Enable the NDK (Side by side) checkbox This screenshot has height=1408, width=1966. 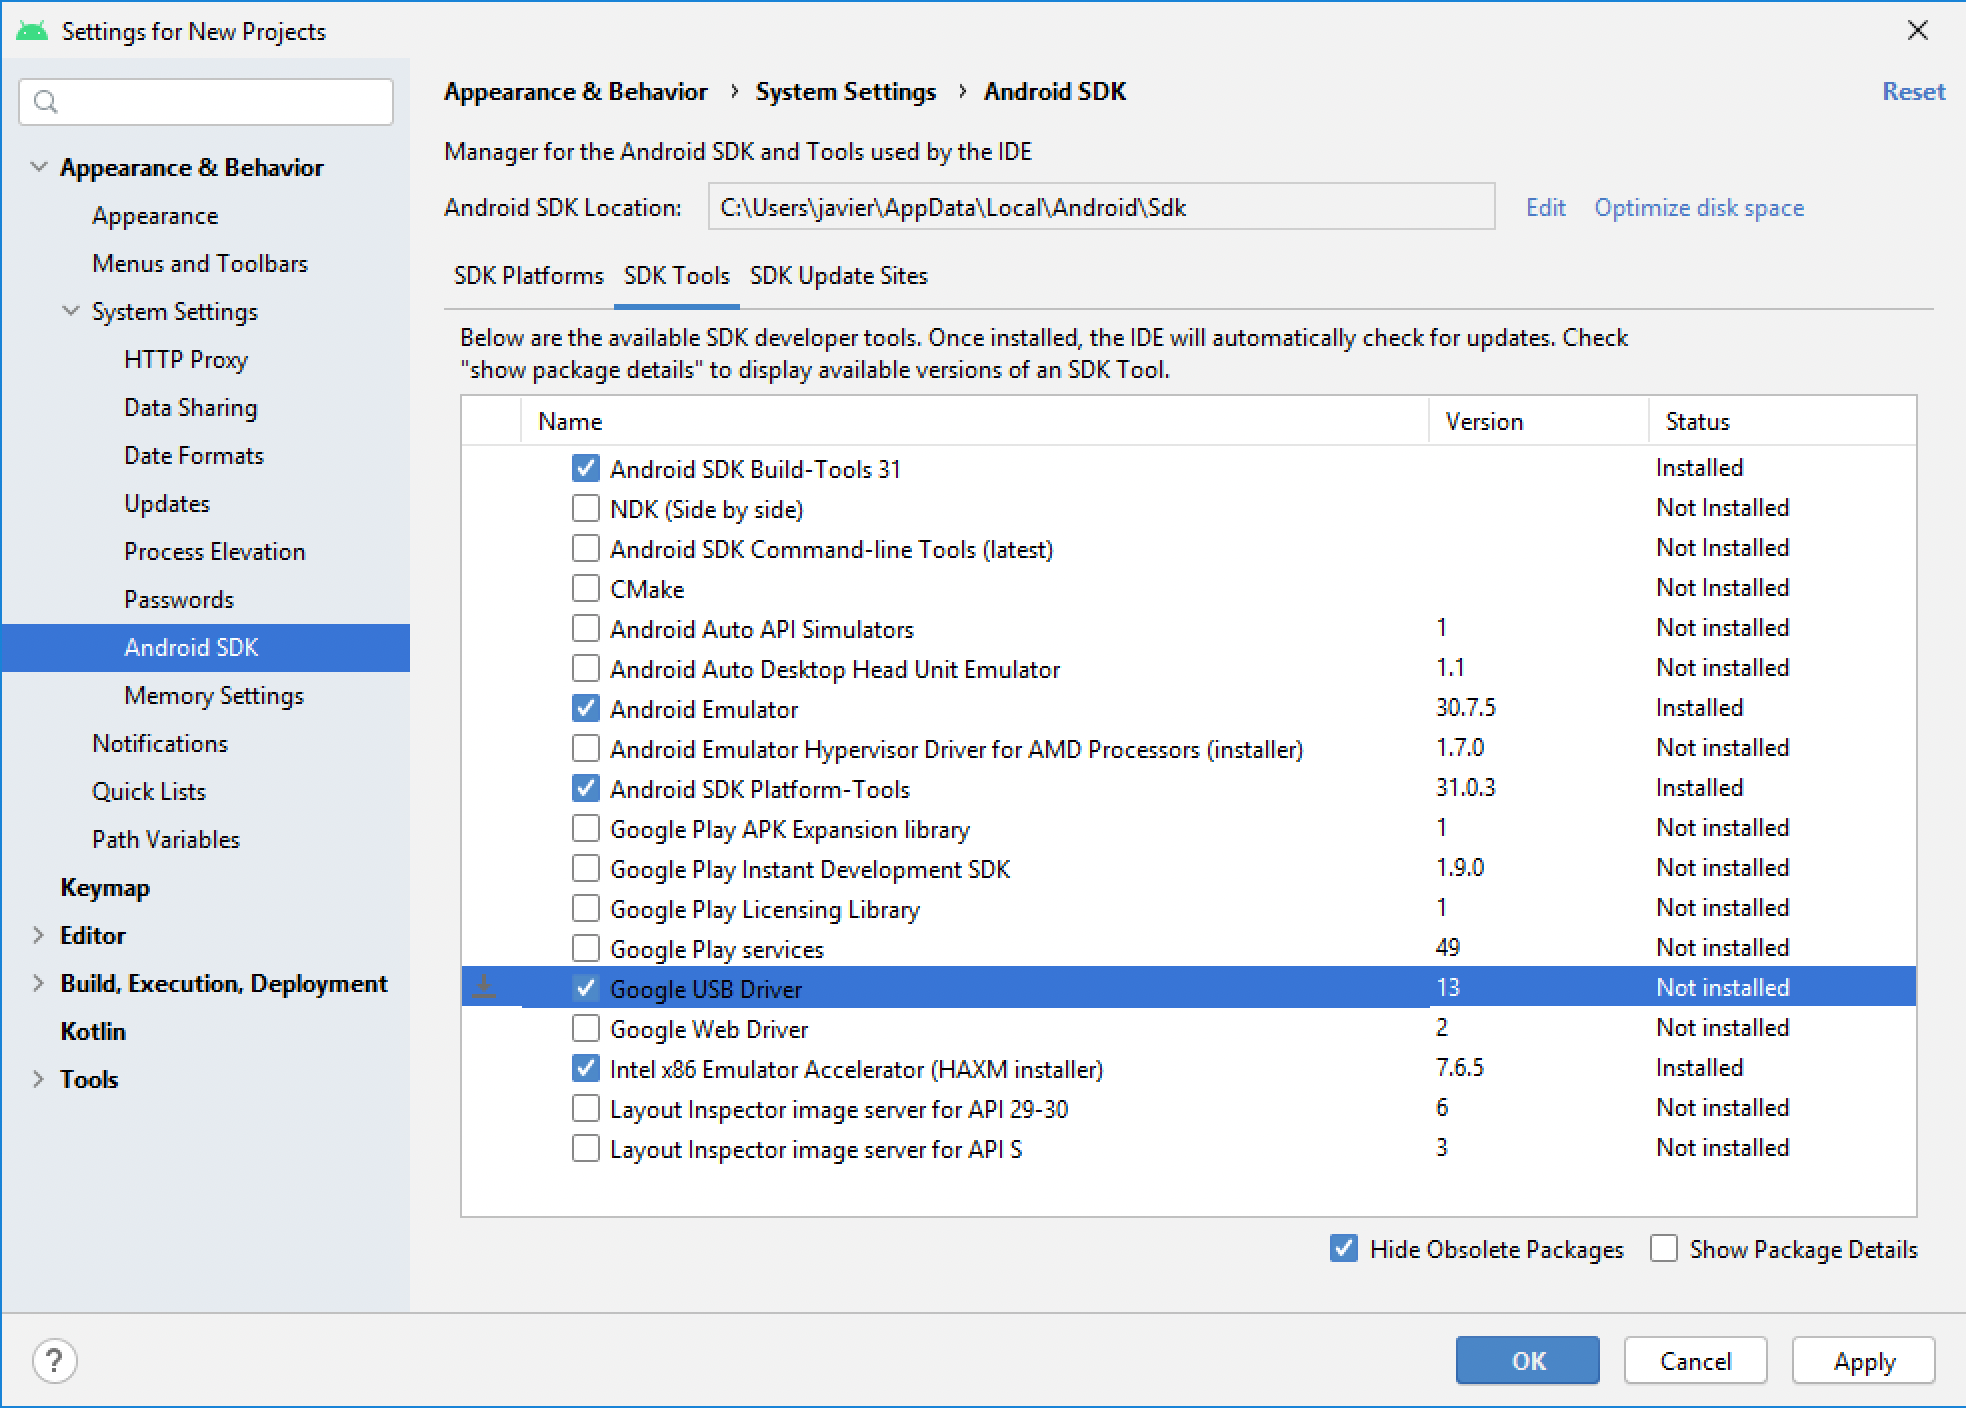[586, 509]
